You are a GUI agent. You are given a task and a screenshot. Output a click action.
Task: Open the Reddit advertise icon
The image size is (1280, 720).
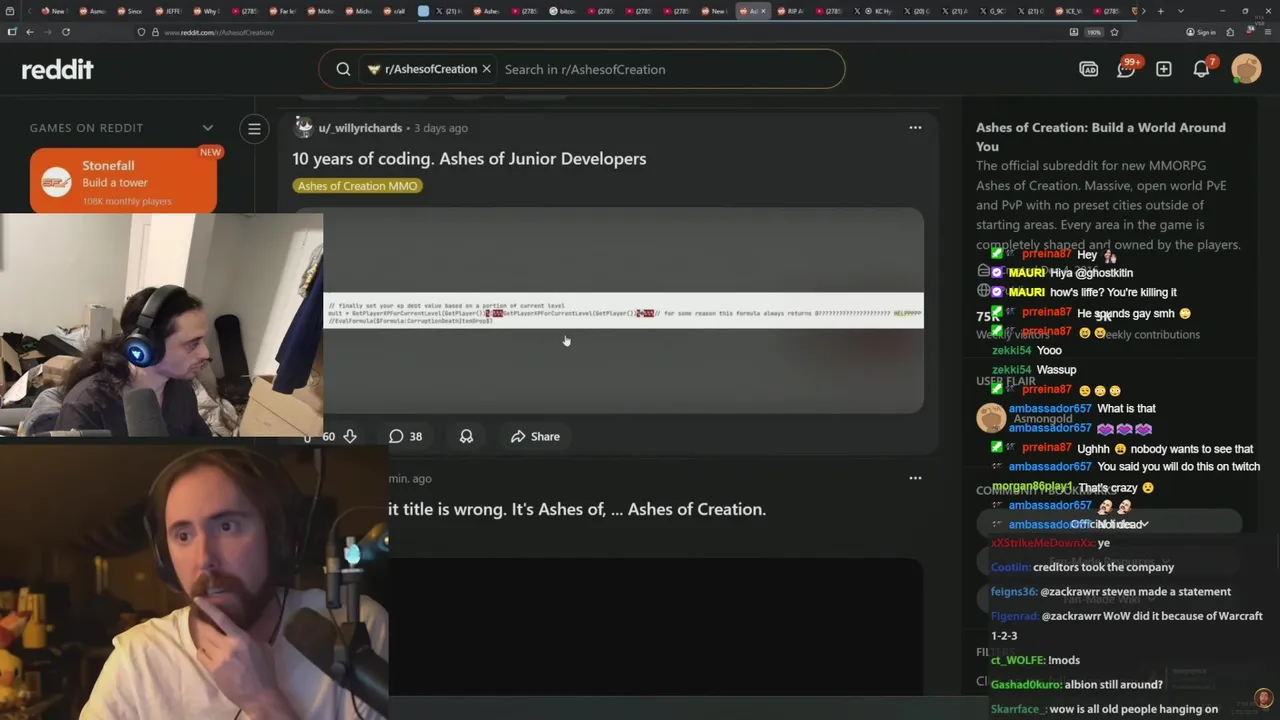pos(1088,69)
